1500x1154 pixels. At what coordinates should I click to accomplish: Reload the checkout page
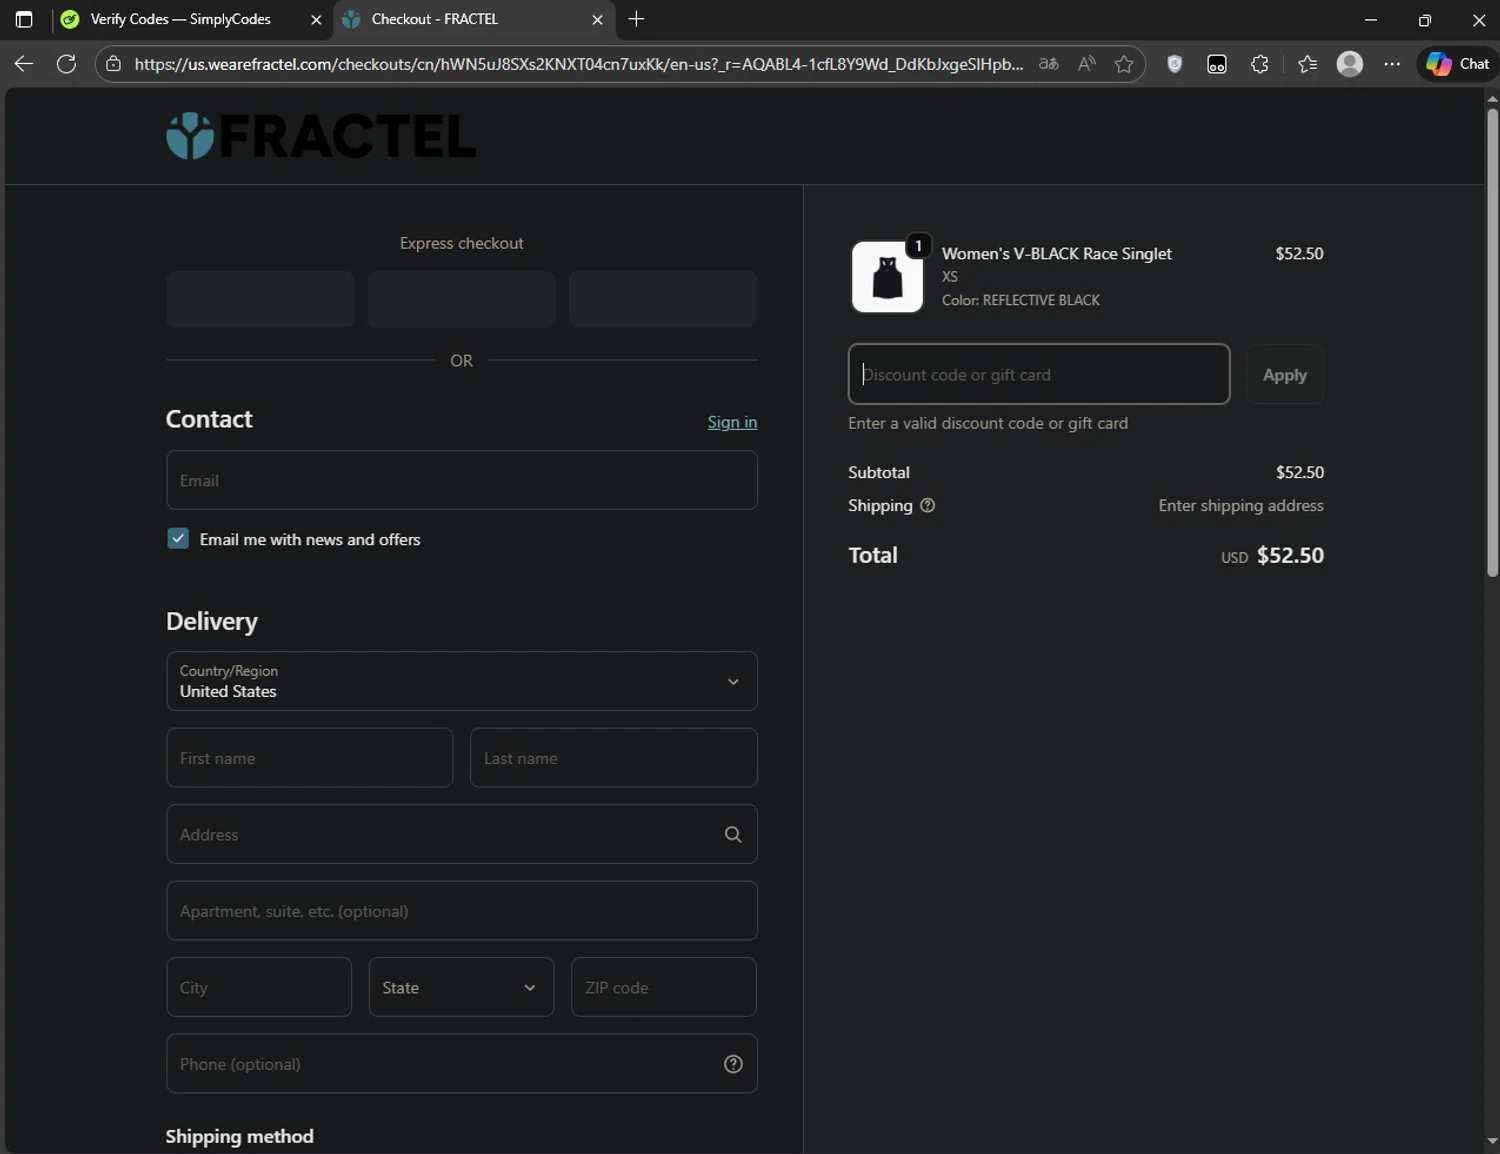click(x=66, y=64)
